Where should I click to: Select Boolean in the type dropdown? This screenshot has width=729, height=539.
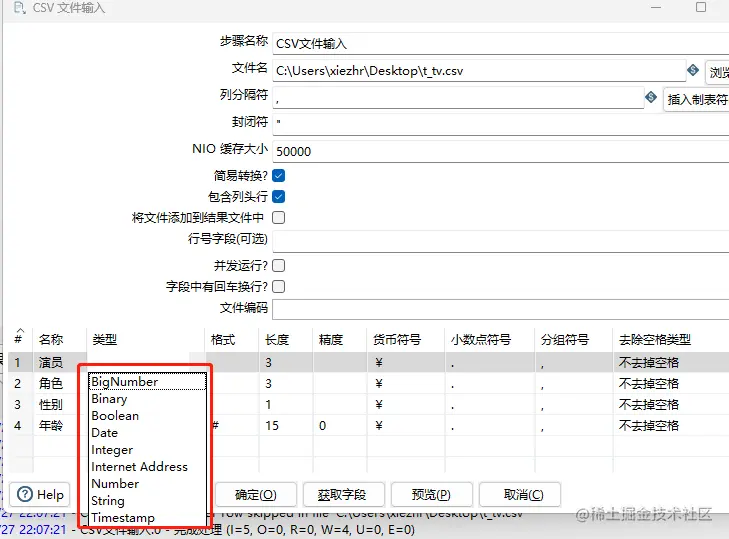click(x=147, y=416)
